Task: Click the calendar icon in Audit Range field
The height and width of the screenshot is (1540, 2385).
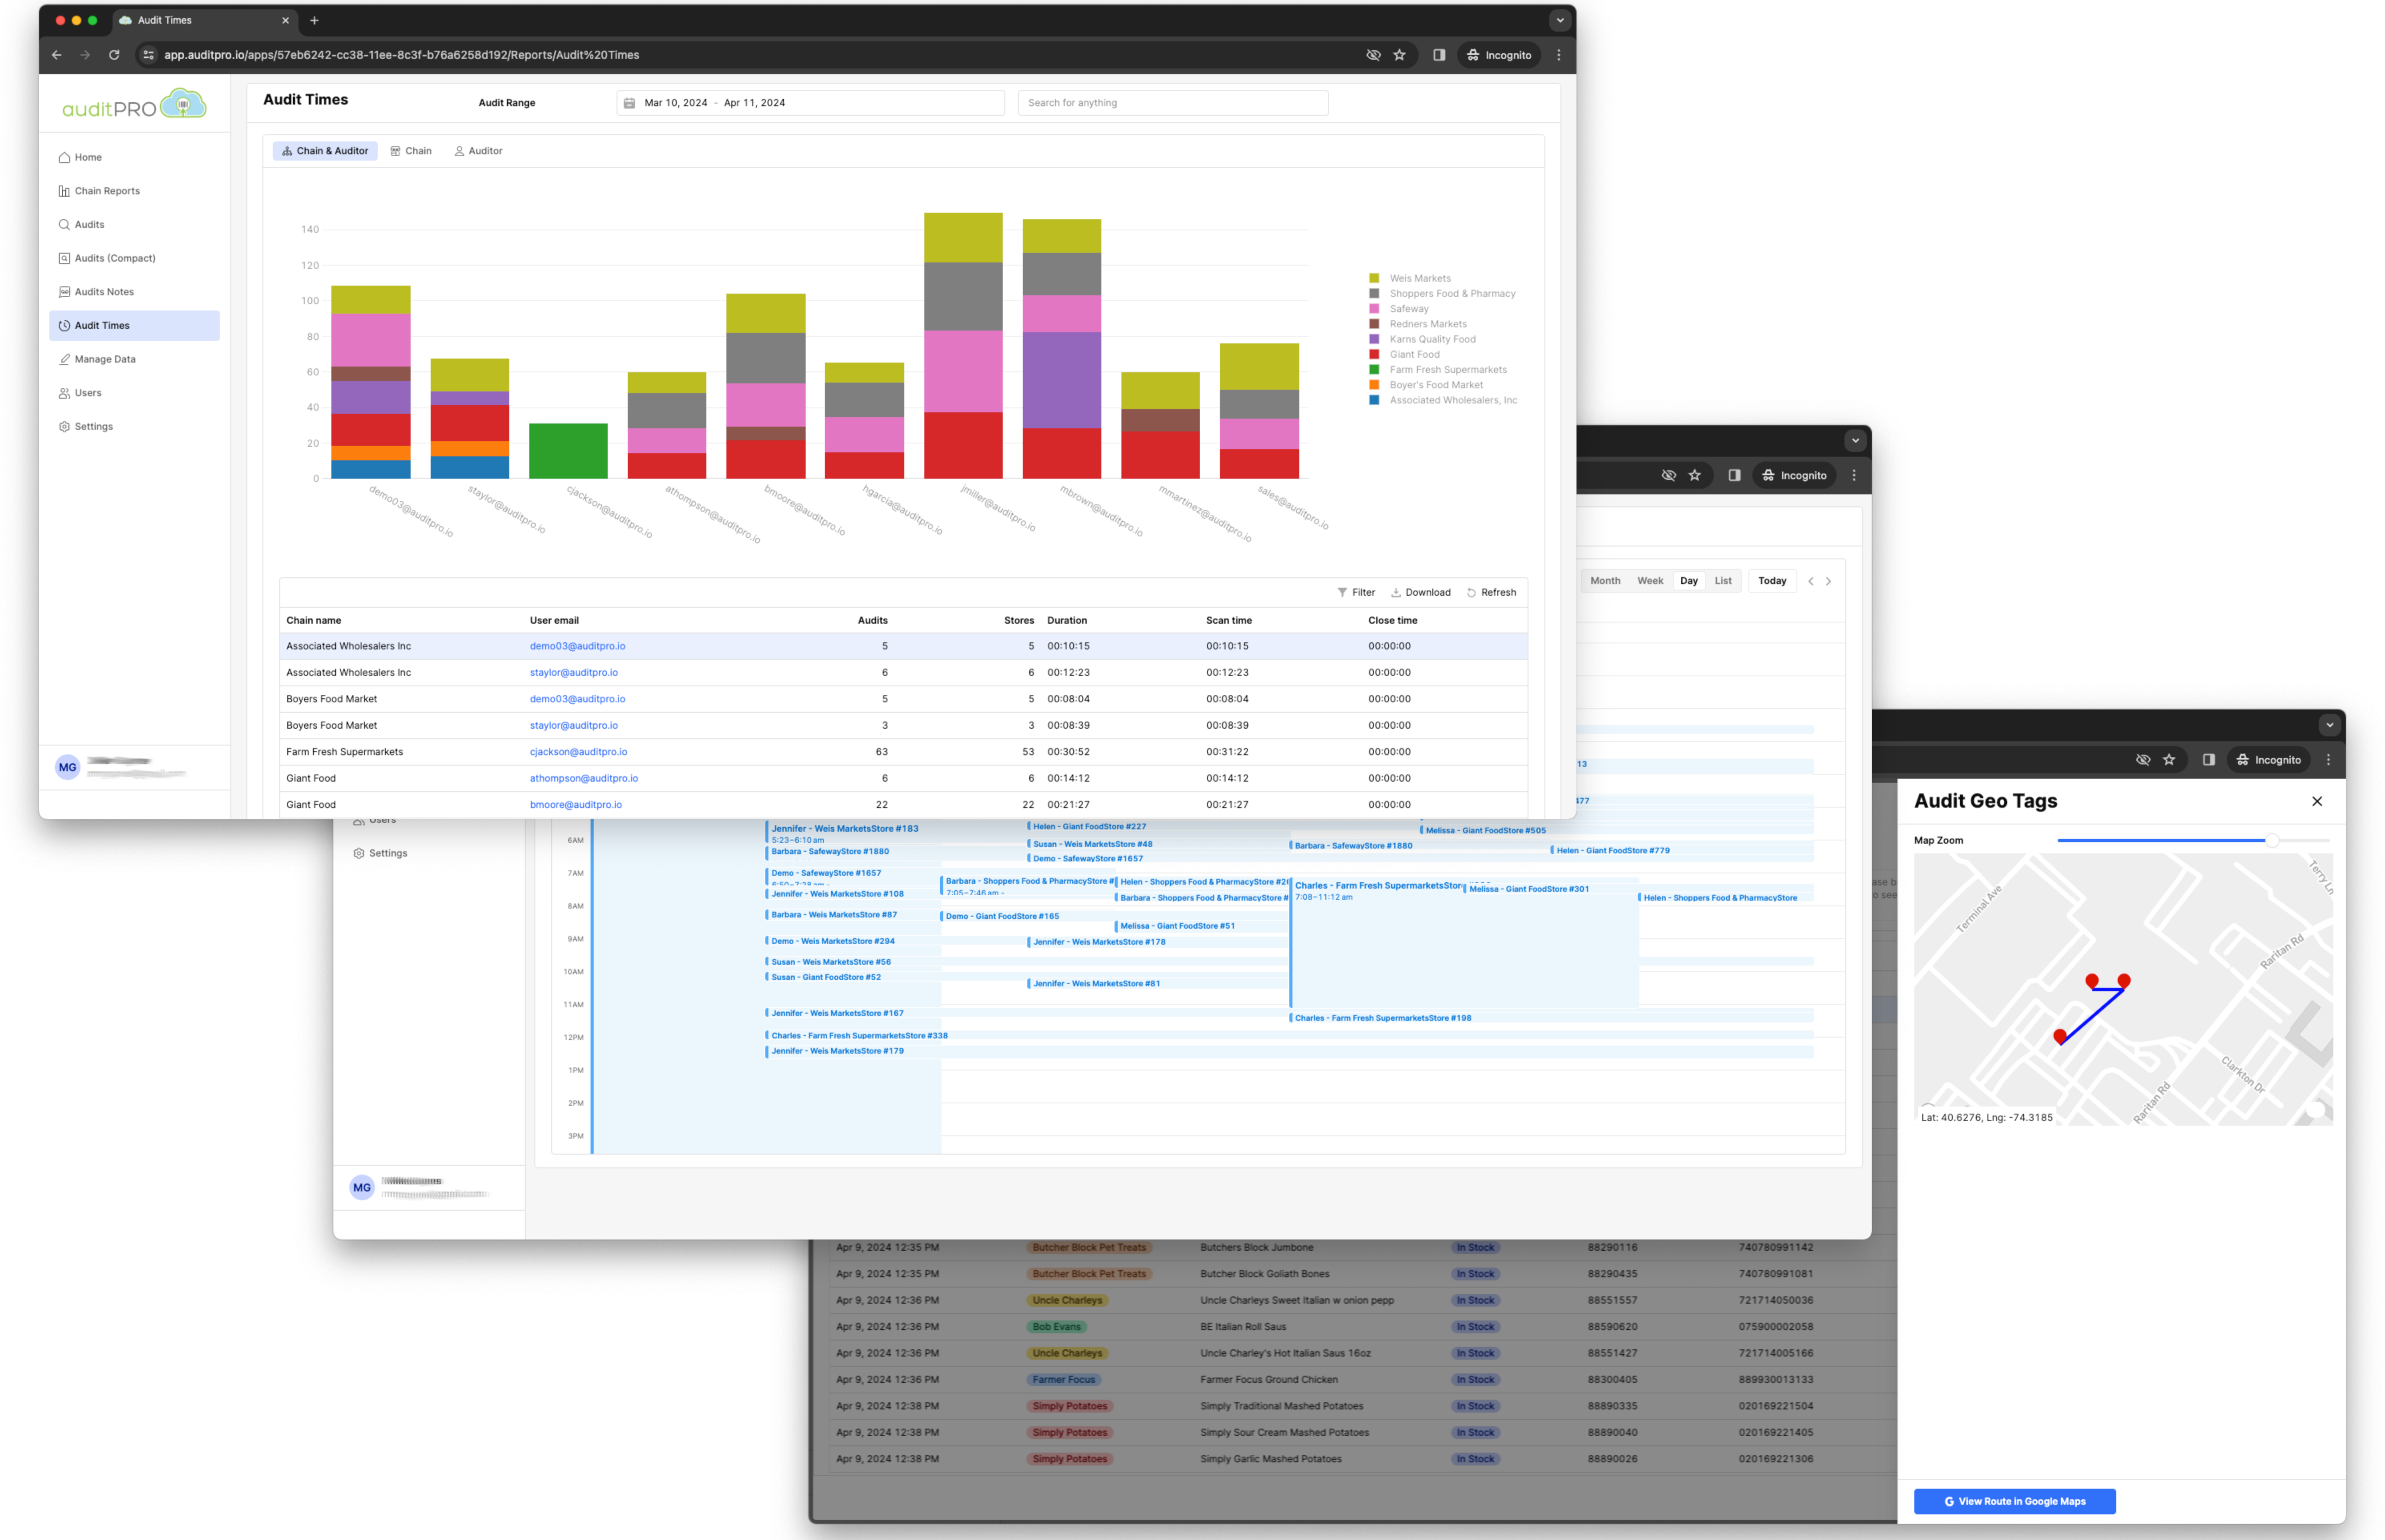Action: pos(629,103)
